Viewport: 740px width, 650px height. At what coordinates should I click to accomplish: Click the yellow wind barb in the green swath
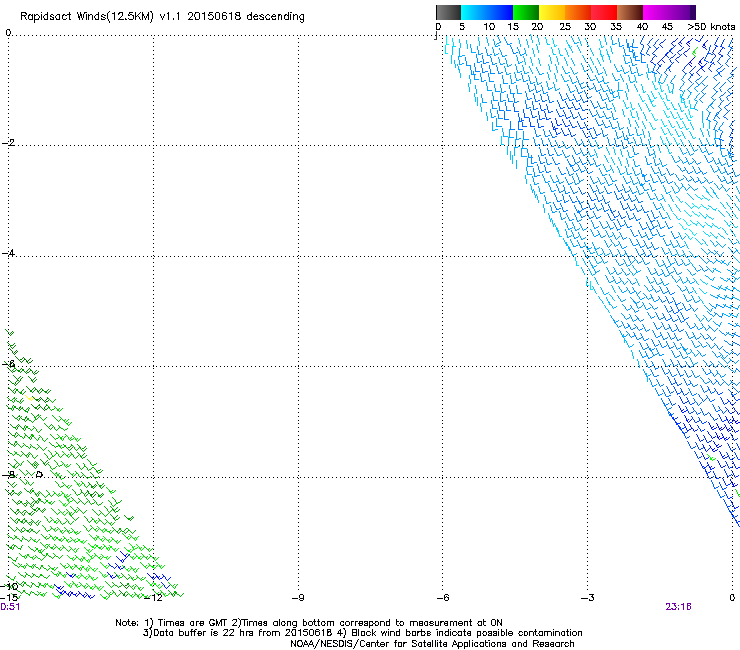coord(30,398)
